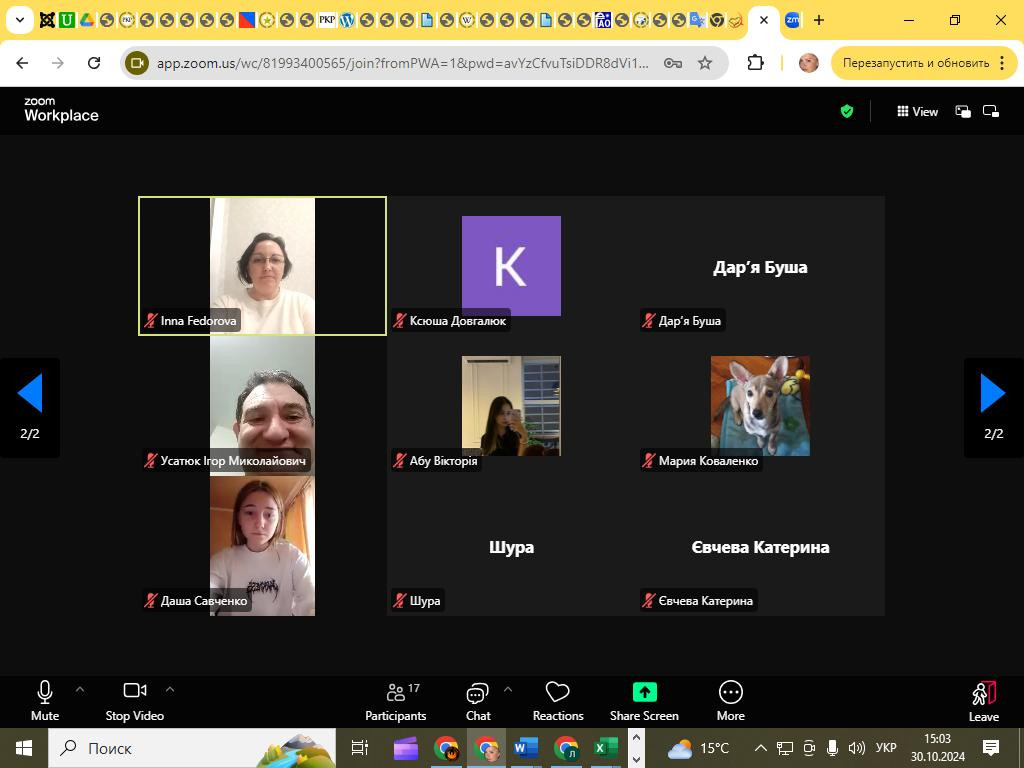Open the Chat panel
This screenshot has height=768, width=1024.
(478, 700)
